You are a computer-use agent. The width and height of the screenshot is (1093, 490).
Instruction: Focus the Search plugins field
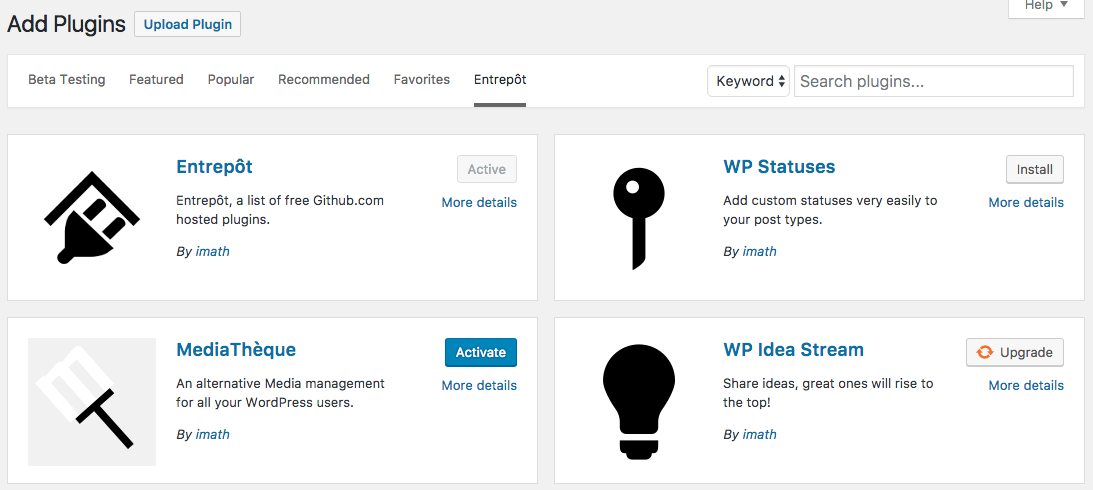934,81
